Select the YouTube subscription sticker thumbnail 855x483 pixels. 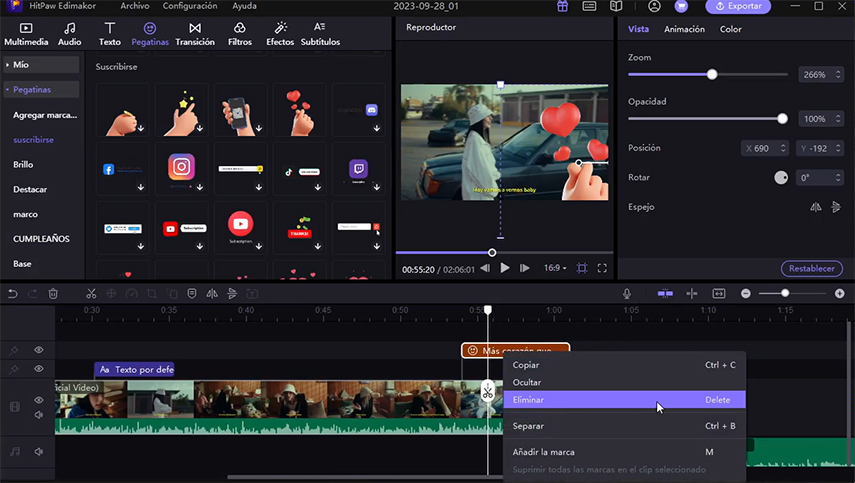click(240, 227)
